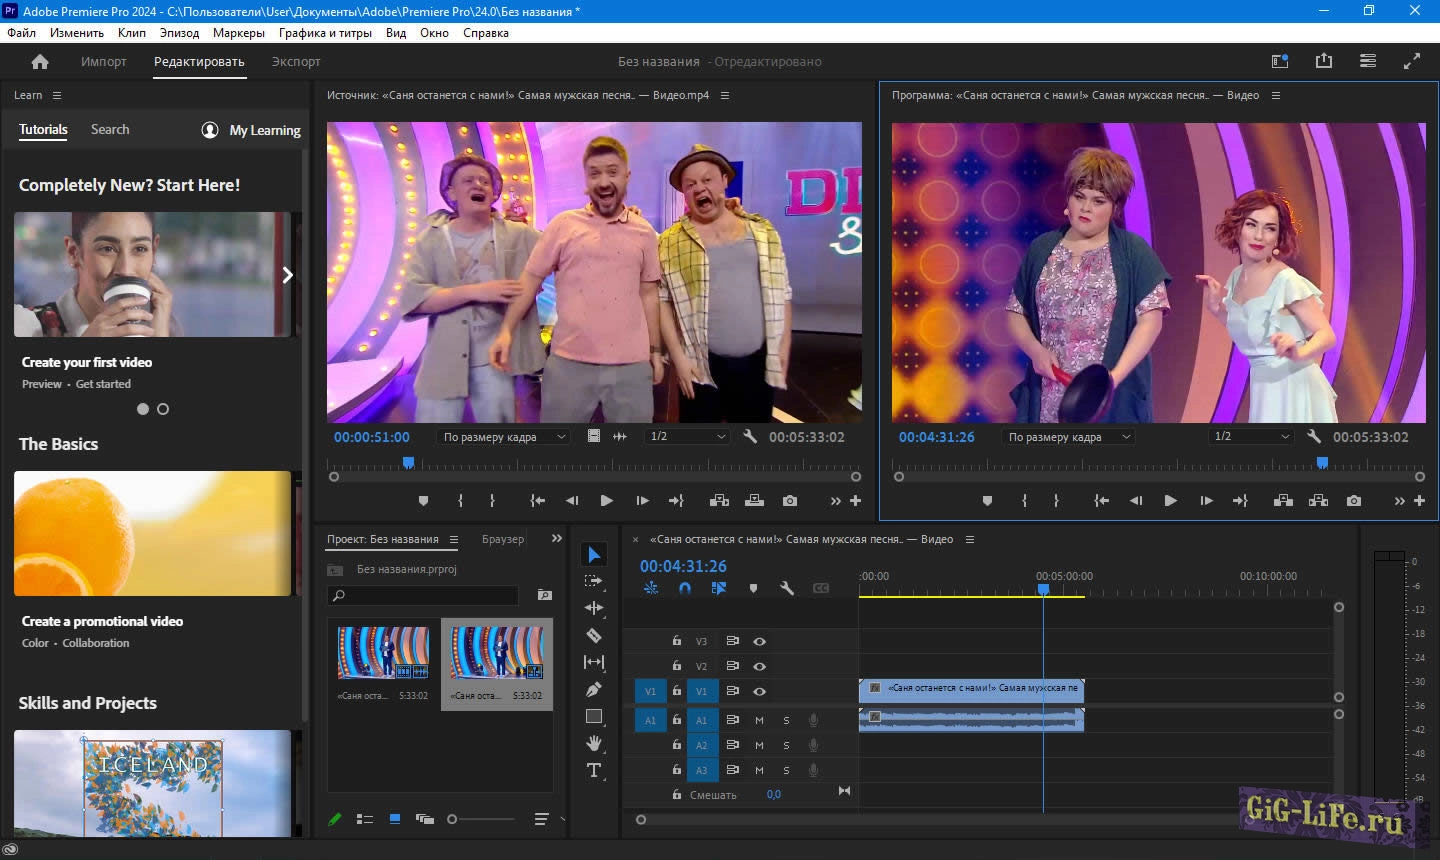1440x860 pixels.
Task: Mute audio track A1
Action: click(x=759, y=720)
